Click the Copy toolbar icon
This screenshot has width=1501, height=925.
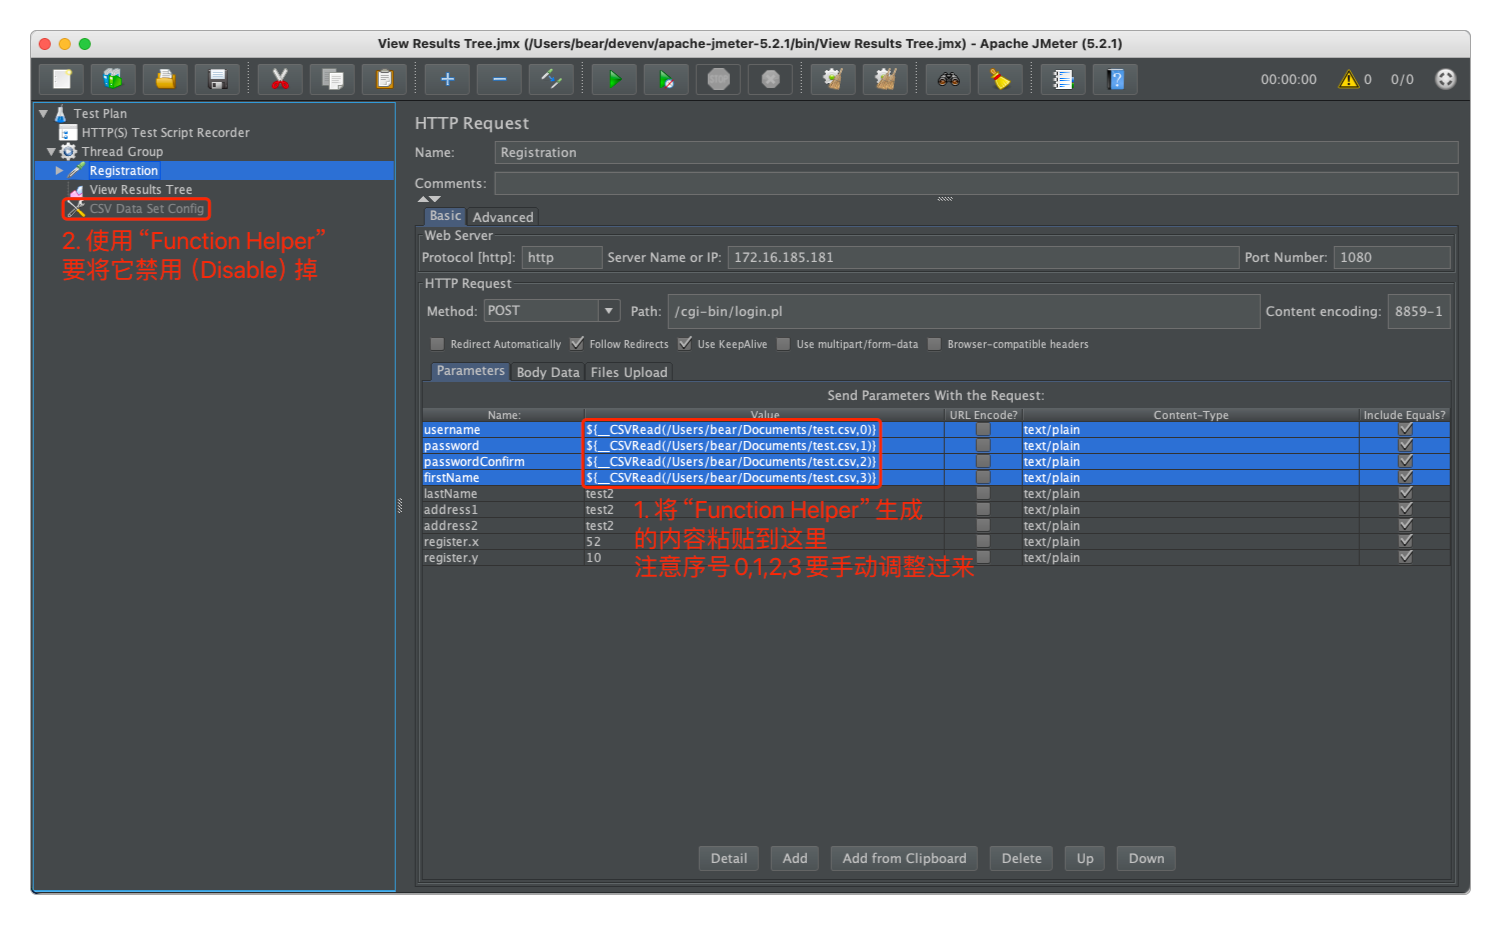point(332,79)
